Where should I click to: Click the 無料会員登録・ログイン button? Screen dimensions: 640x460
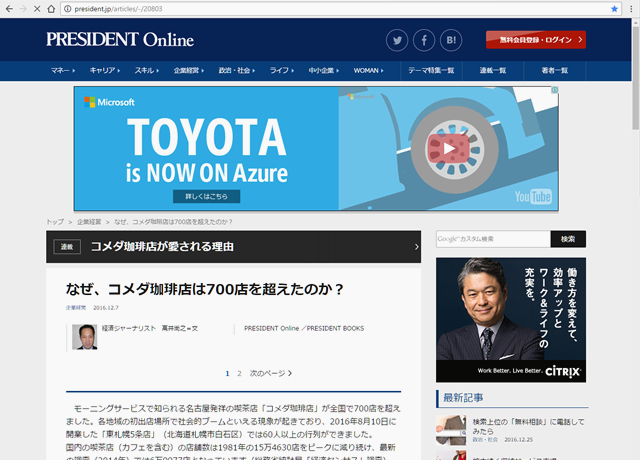coord(535,40)
